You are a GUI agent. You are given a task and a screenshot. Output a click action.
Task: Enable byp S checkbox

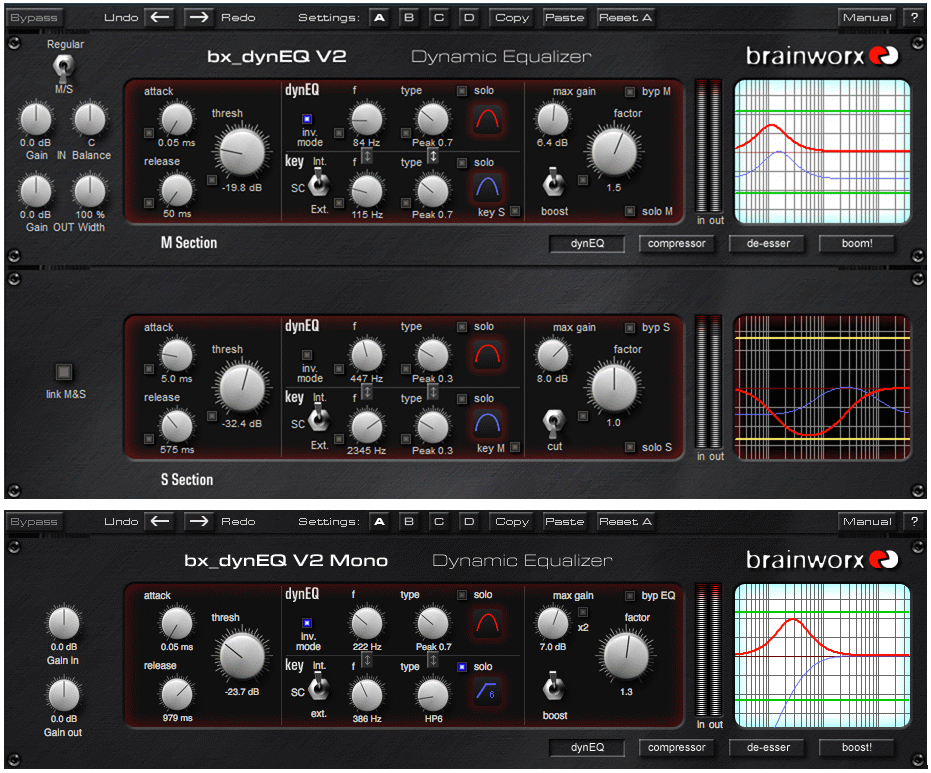(x=630, y=327)
